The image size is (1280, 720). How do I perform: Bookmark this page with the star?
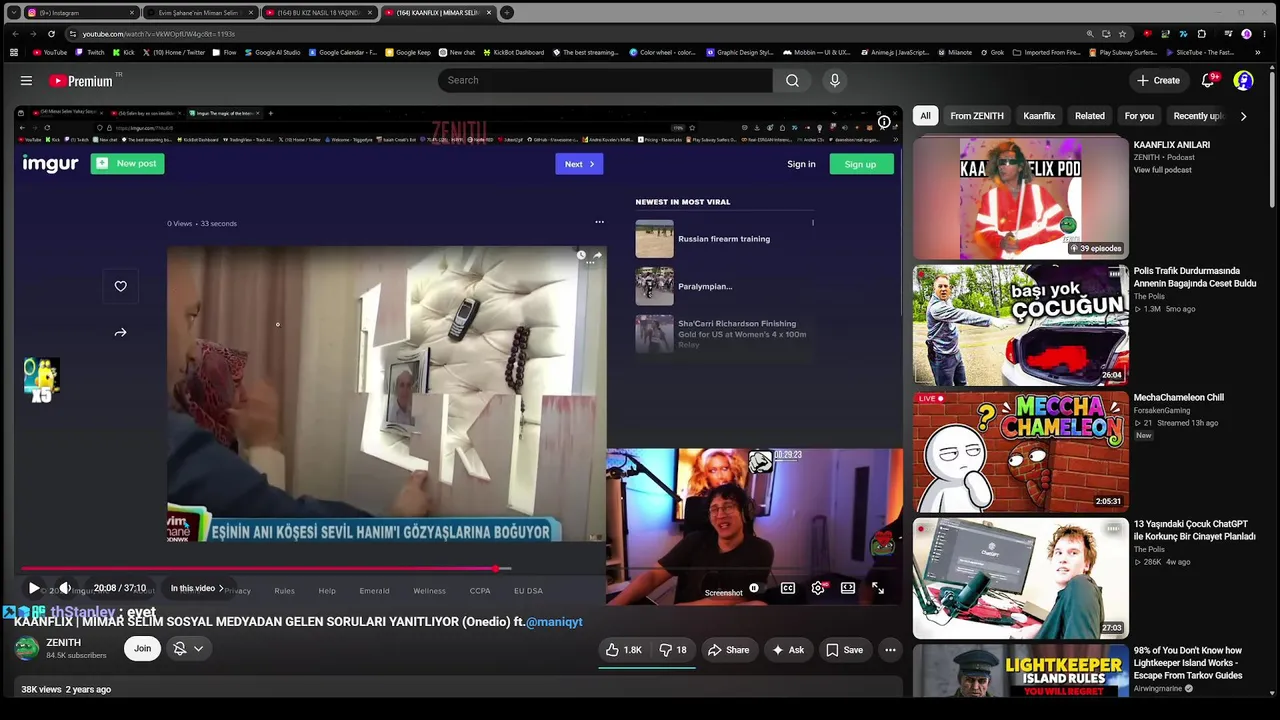tap(1122, 34)
